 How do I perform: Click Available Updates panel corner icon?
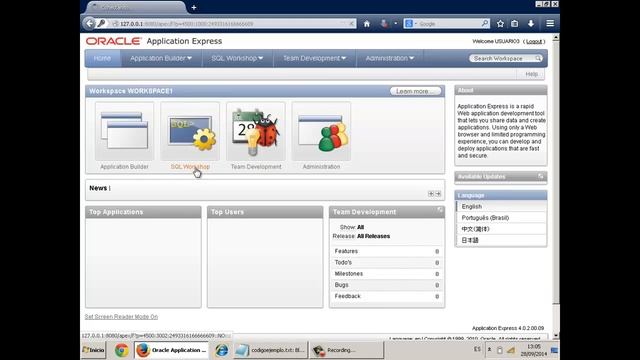tap(541, 176)
